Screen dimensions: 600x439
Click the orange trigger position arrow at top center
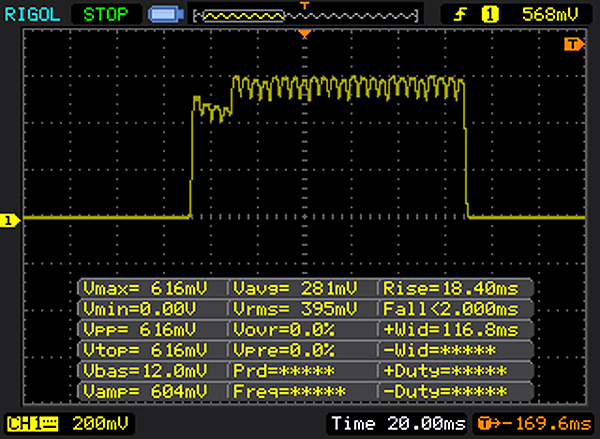coord(306,35)
